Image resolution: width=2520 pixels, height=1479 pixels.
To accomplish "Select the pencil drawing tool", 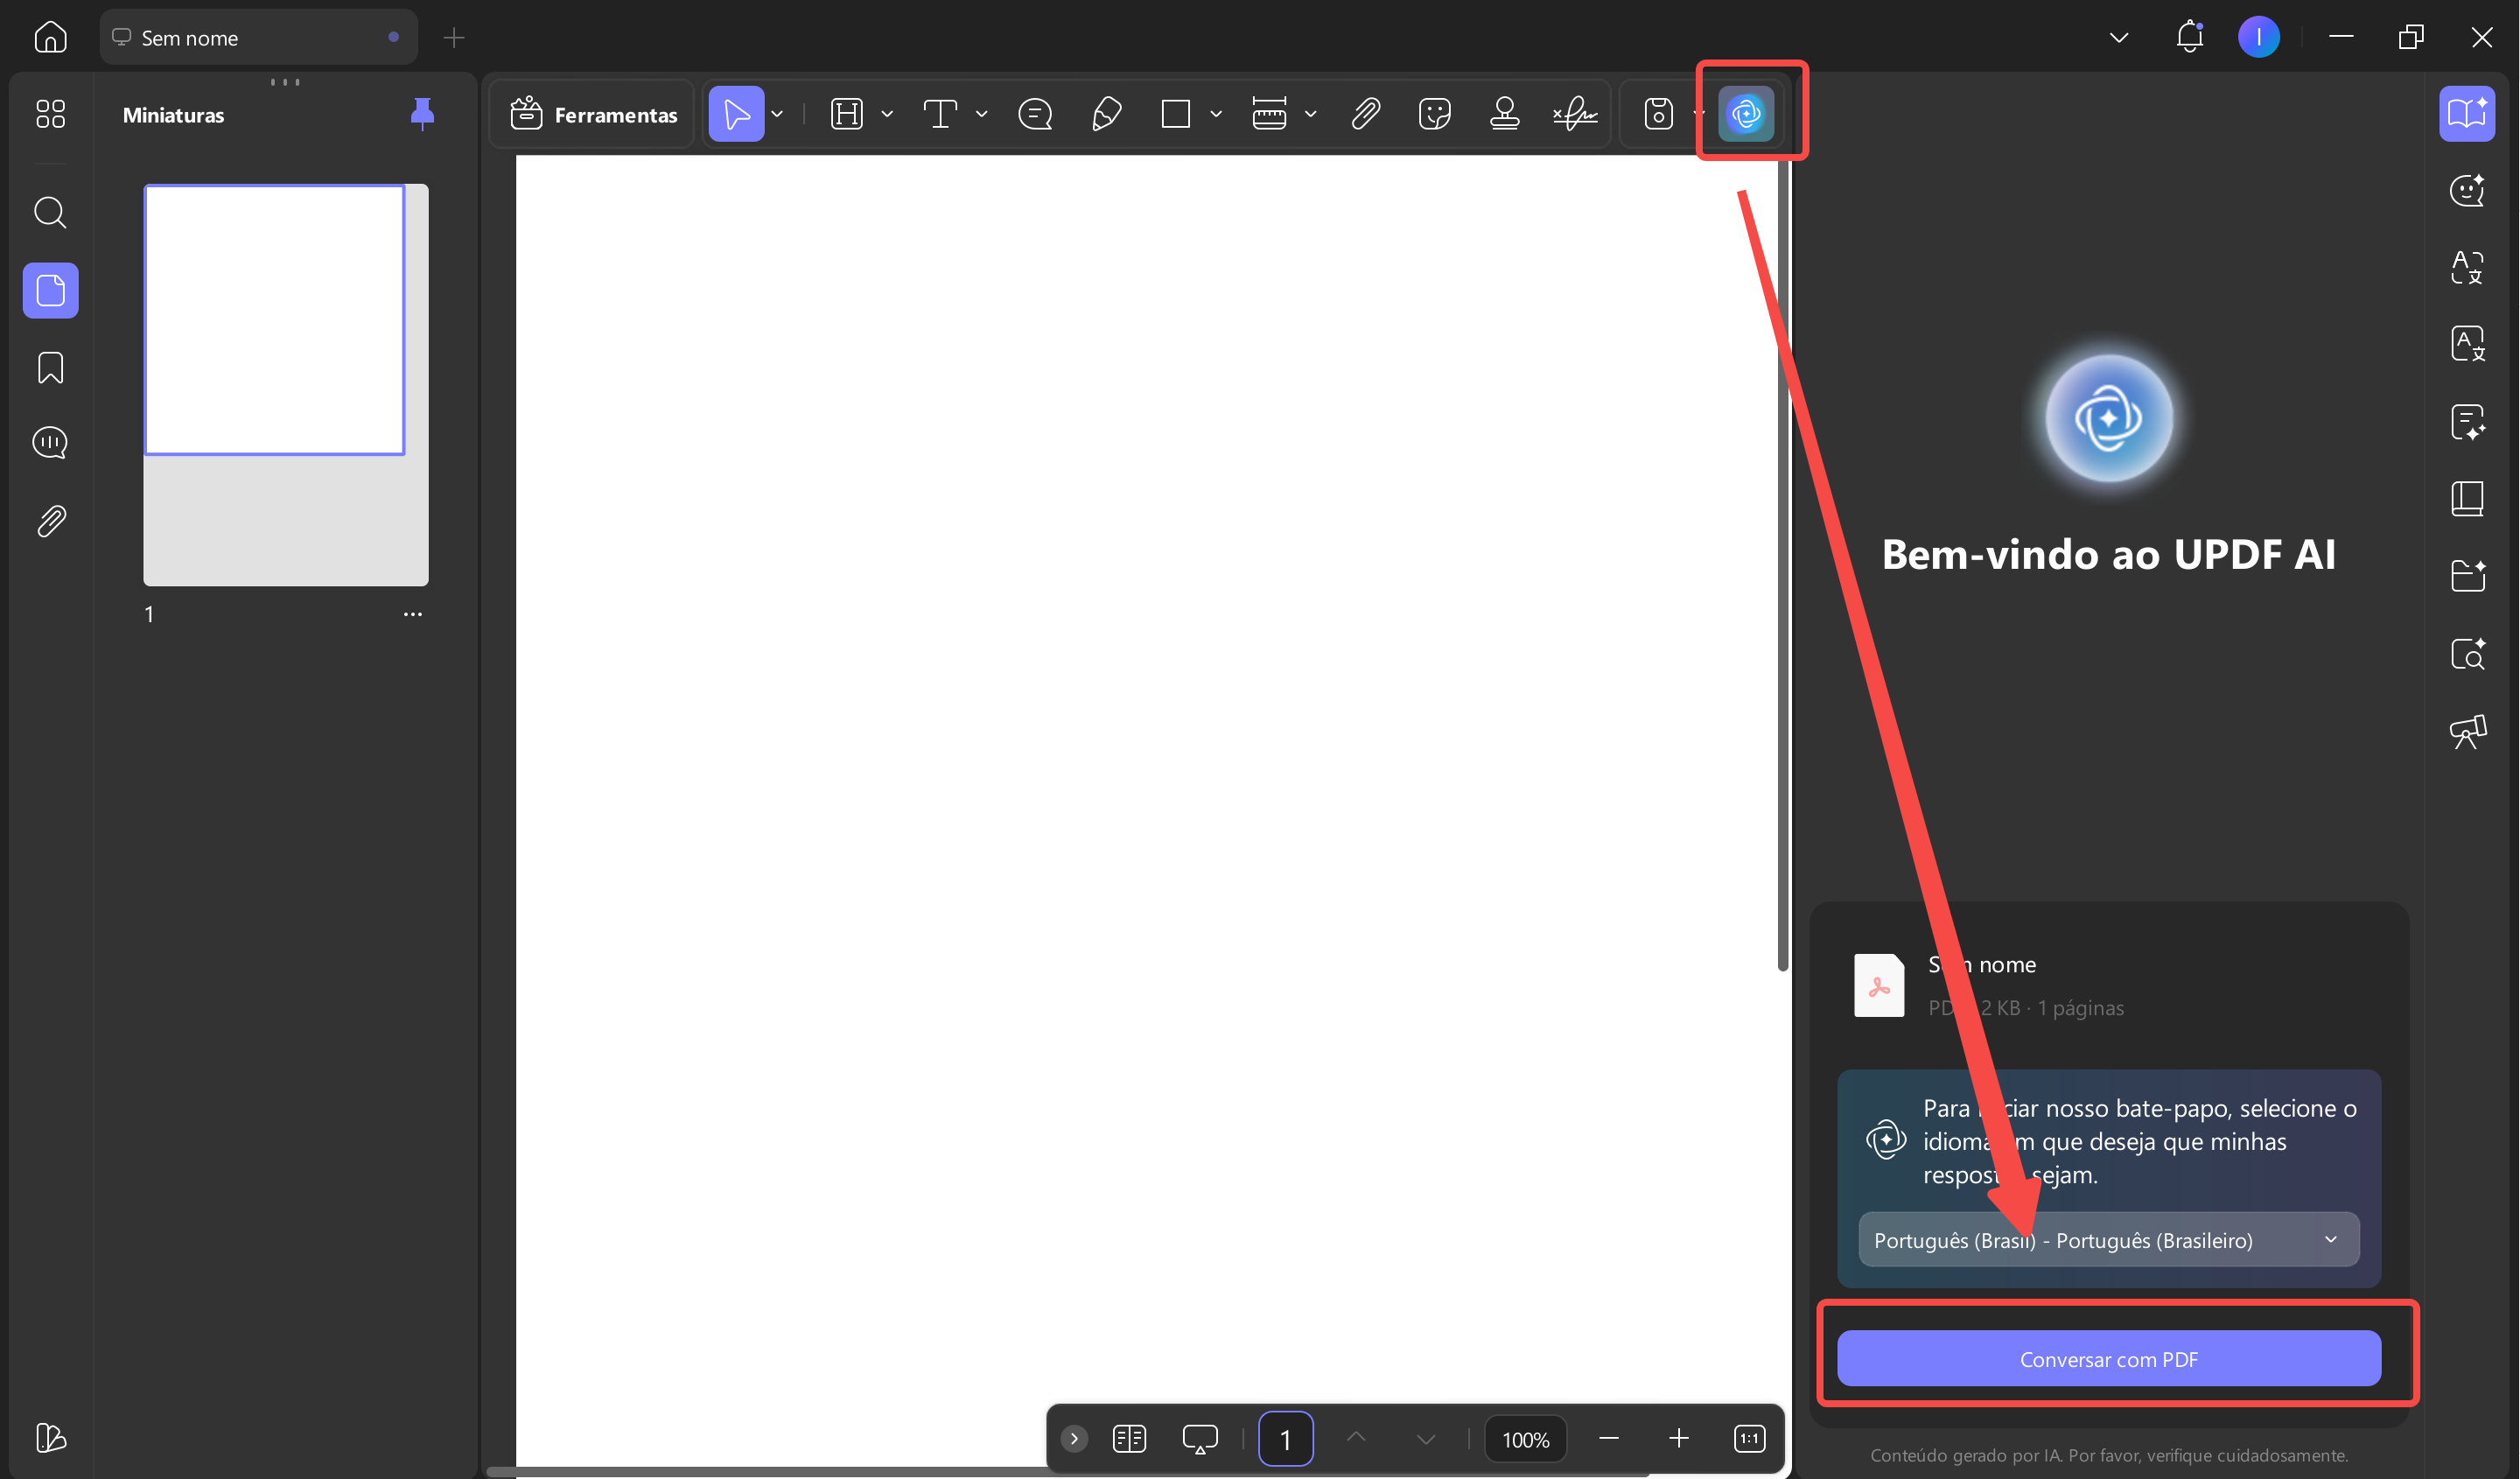I will pyautogui.click(x=1106, y=113).
